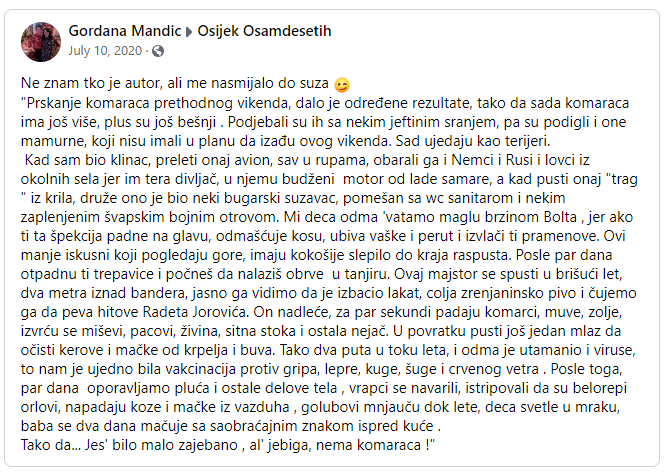Screen dimensions: 671x472
Task: Click the globe audience icon beside the date
Action: tap(158, 50)
